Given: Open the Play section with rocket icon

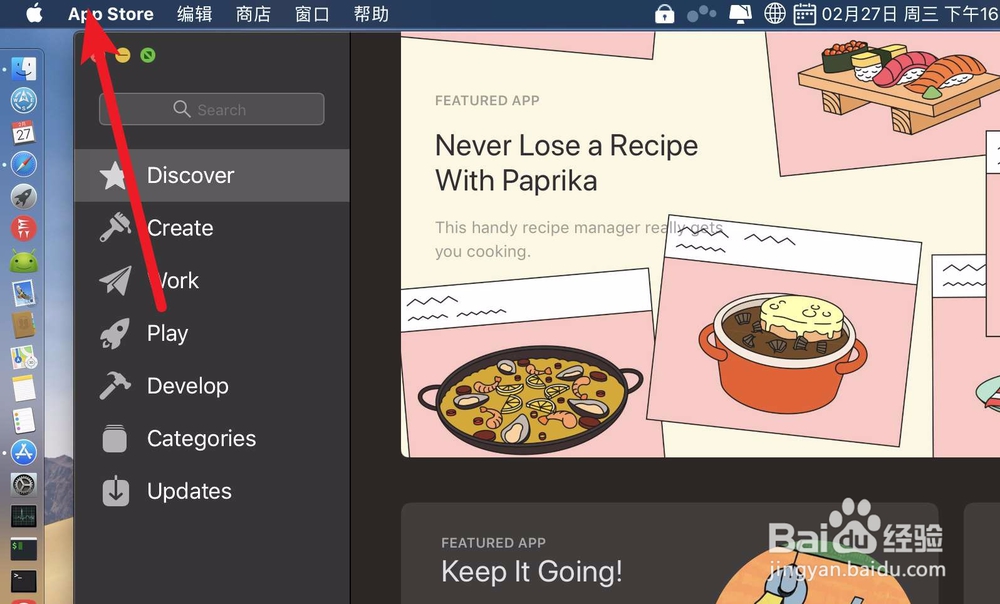Looking at the screenshot, I should tap(212, 333).
